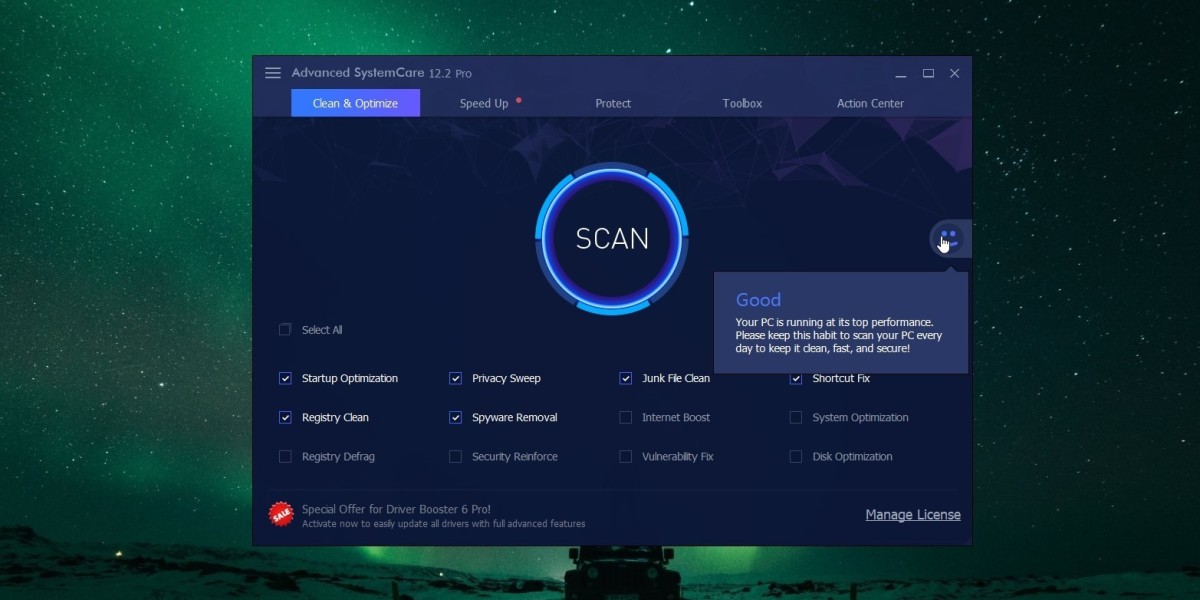Check the Disk Optimization option
1200x600 pixels.
[796, 456]
